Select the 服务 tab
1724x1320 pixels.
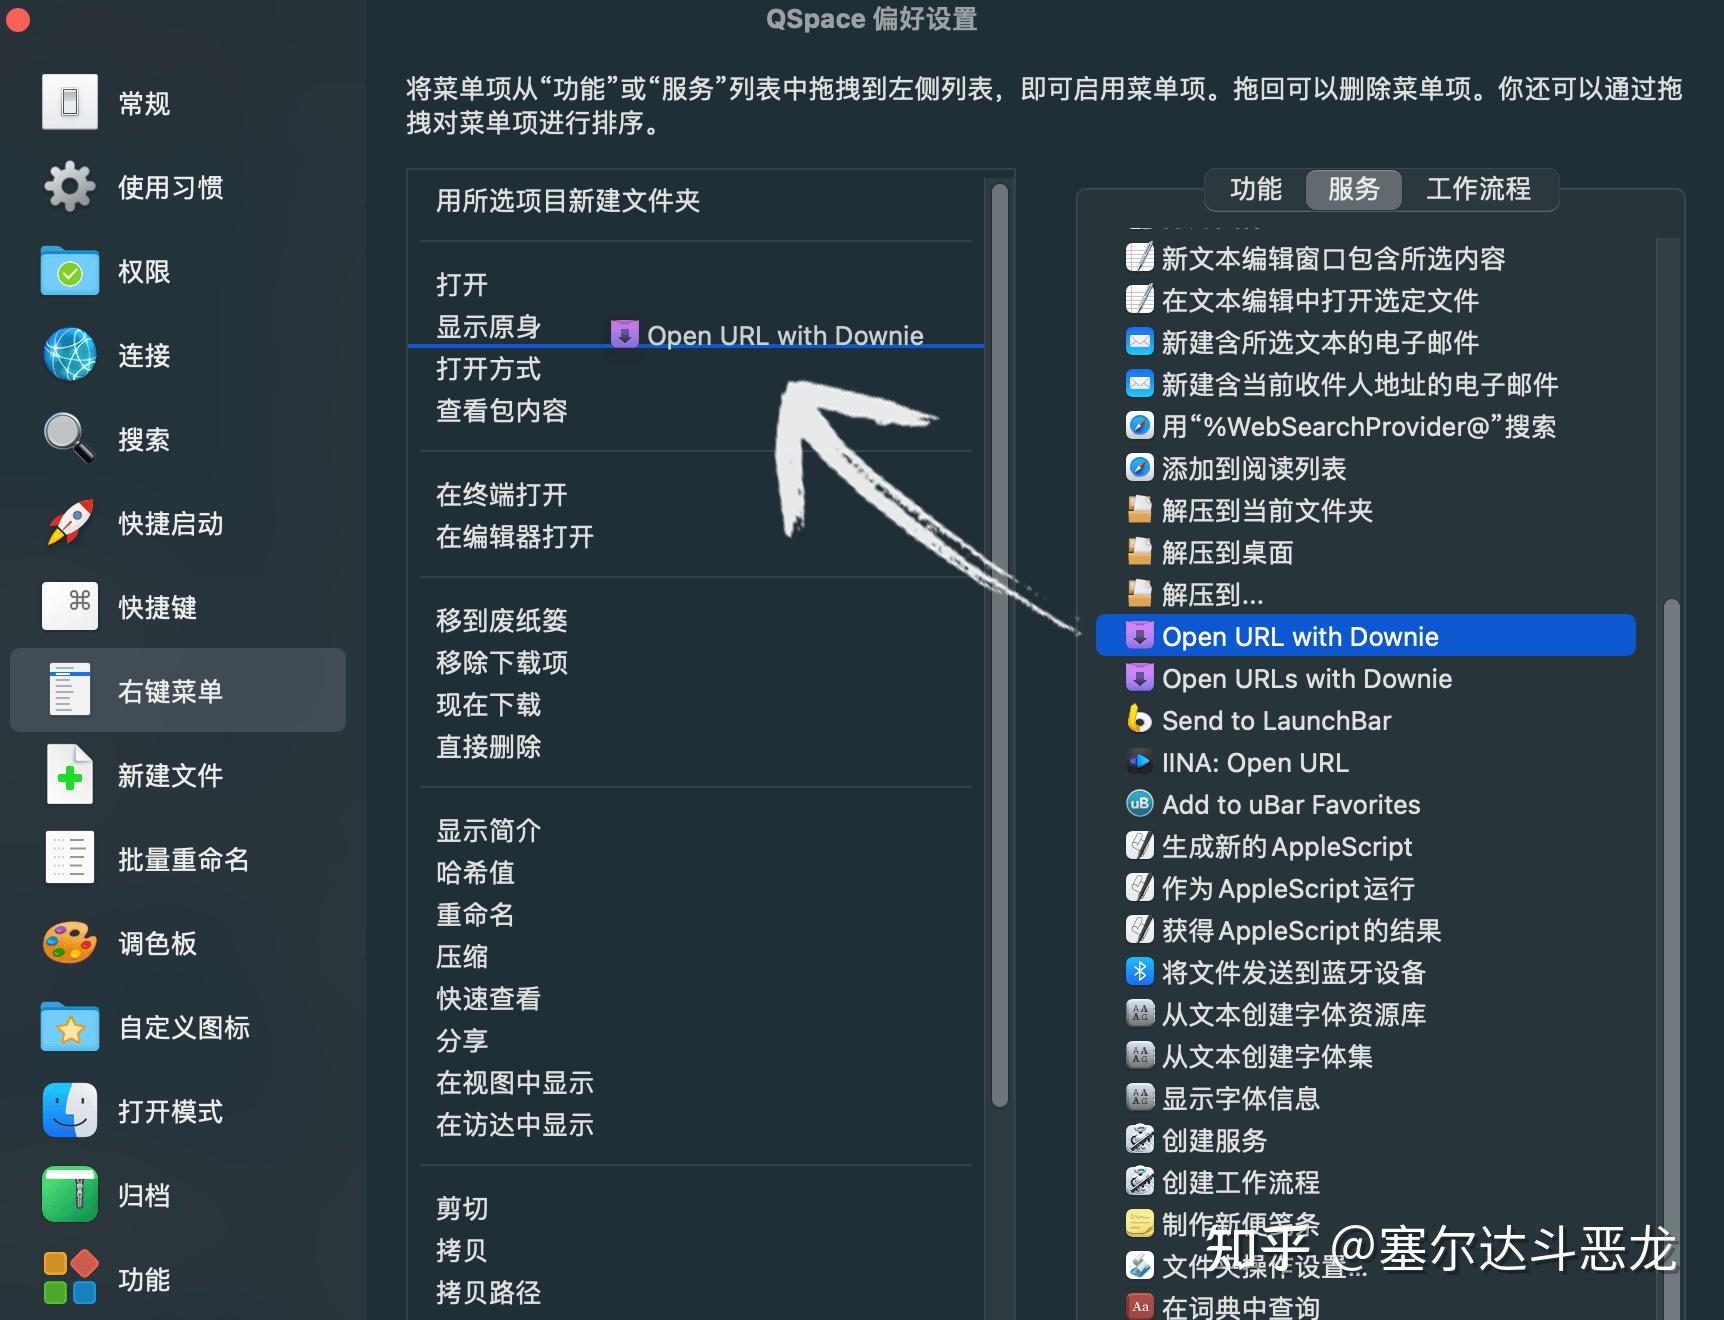[x=1354, y=190]
